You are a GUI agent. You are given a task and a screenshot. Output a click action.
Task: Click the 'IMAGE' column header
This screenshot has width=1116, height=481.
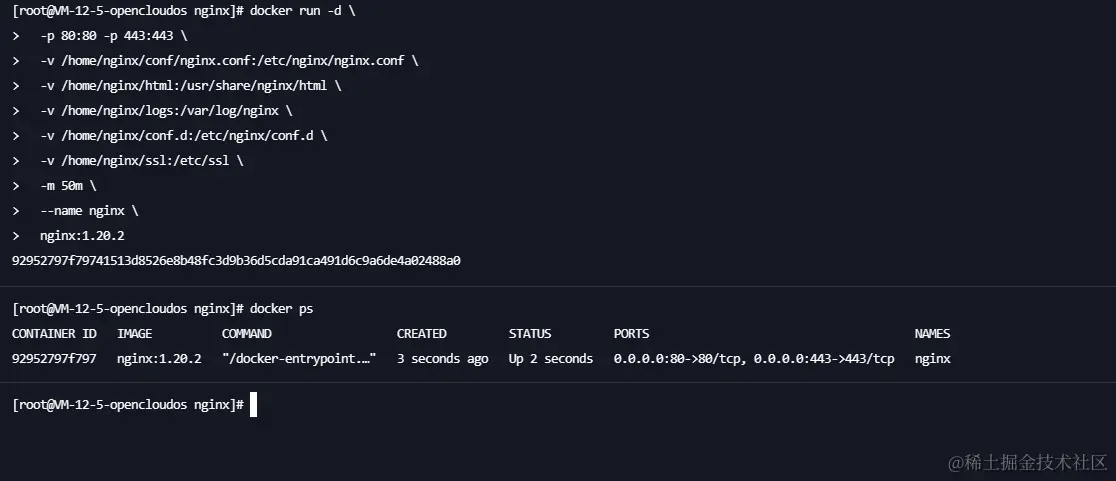135,334
